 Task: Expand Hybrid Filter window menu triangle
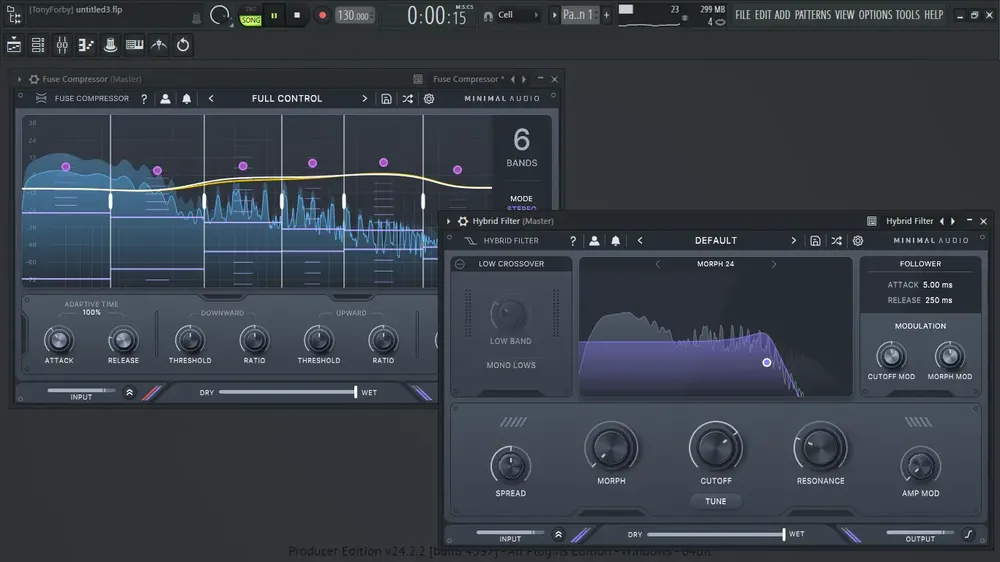pyautogui.click(x=448, y=221)
